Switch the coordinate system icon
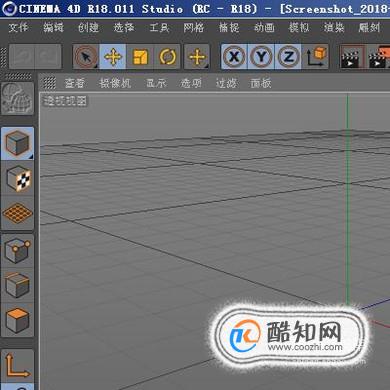 315,57
